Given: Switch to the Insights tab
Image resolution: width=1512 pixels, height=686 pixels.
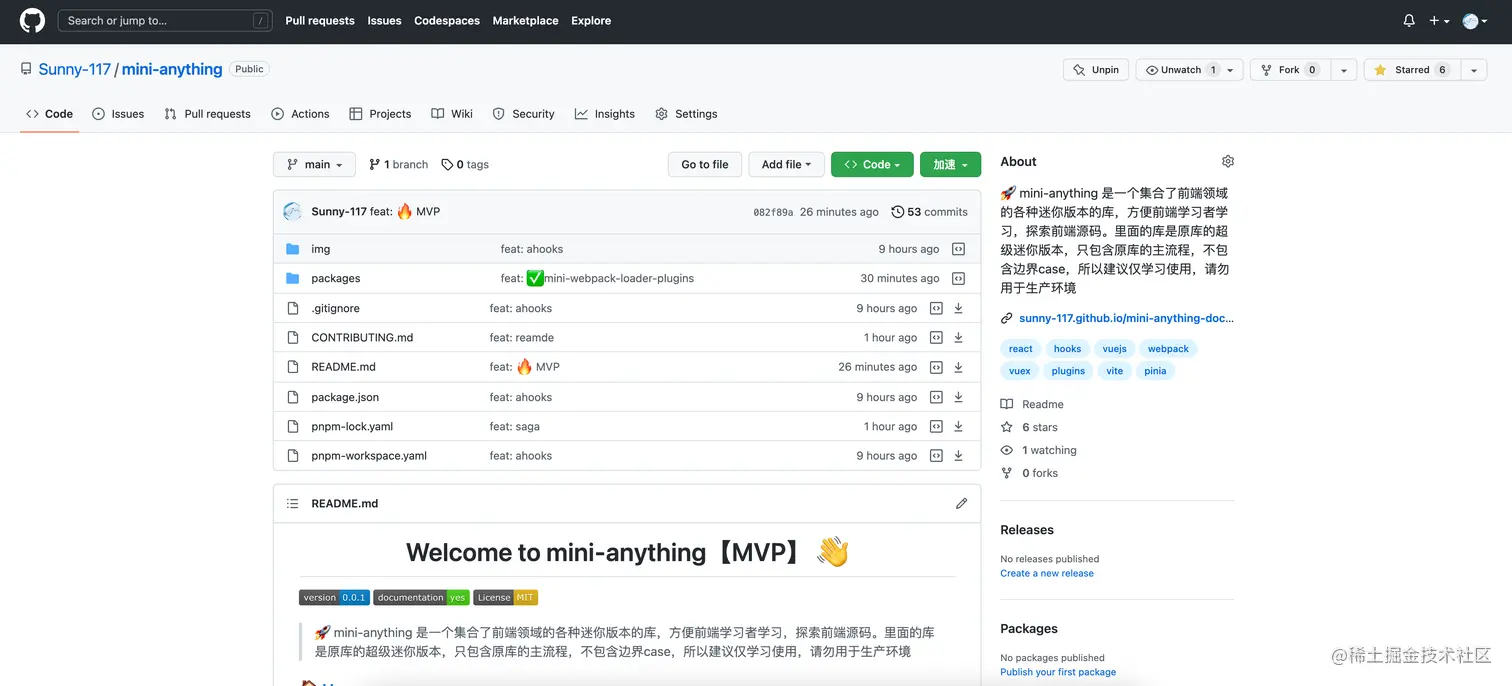Looking at the screenshot, I should point(605,114).
